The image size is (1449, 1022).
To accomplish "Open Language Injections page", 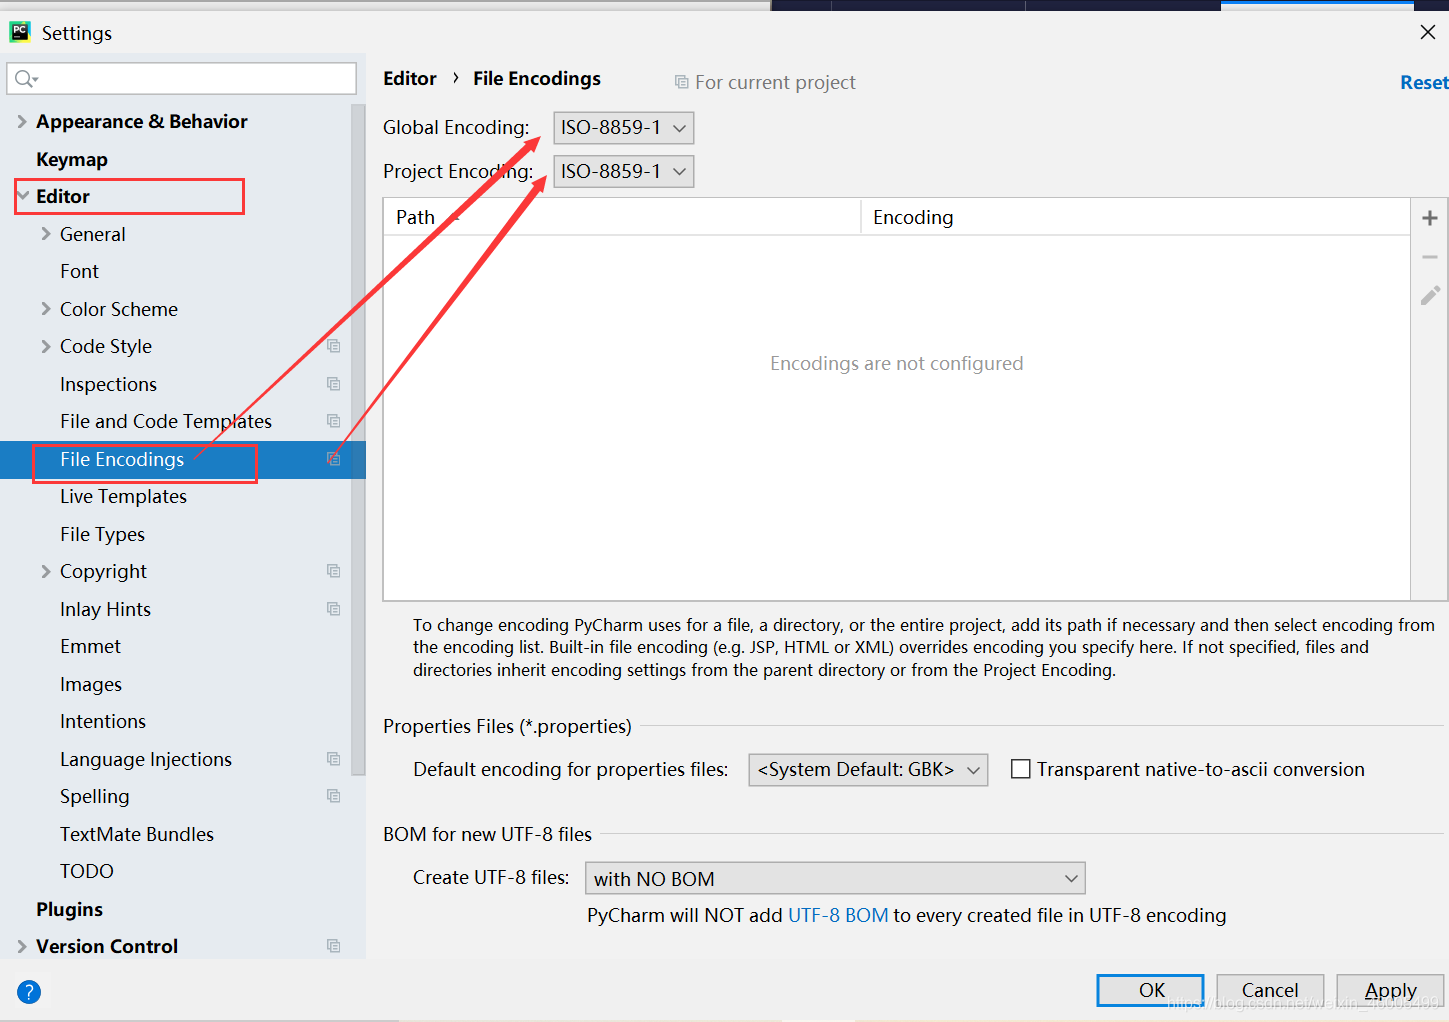I will [x=146, y=759].
